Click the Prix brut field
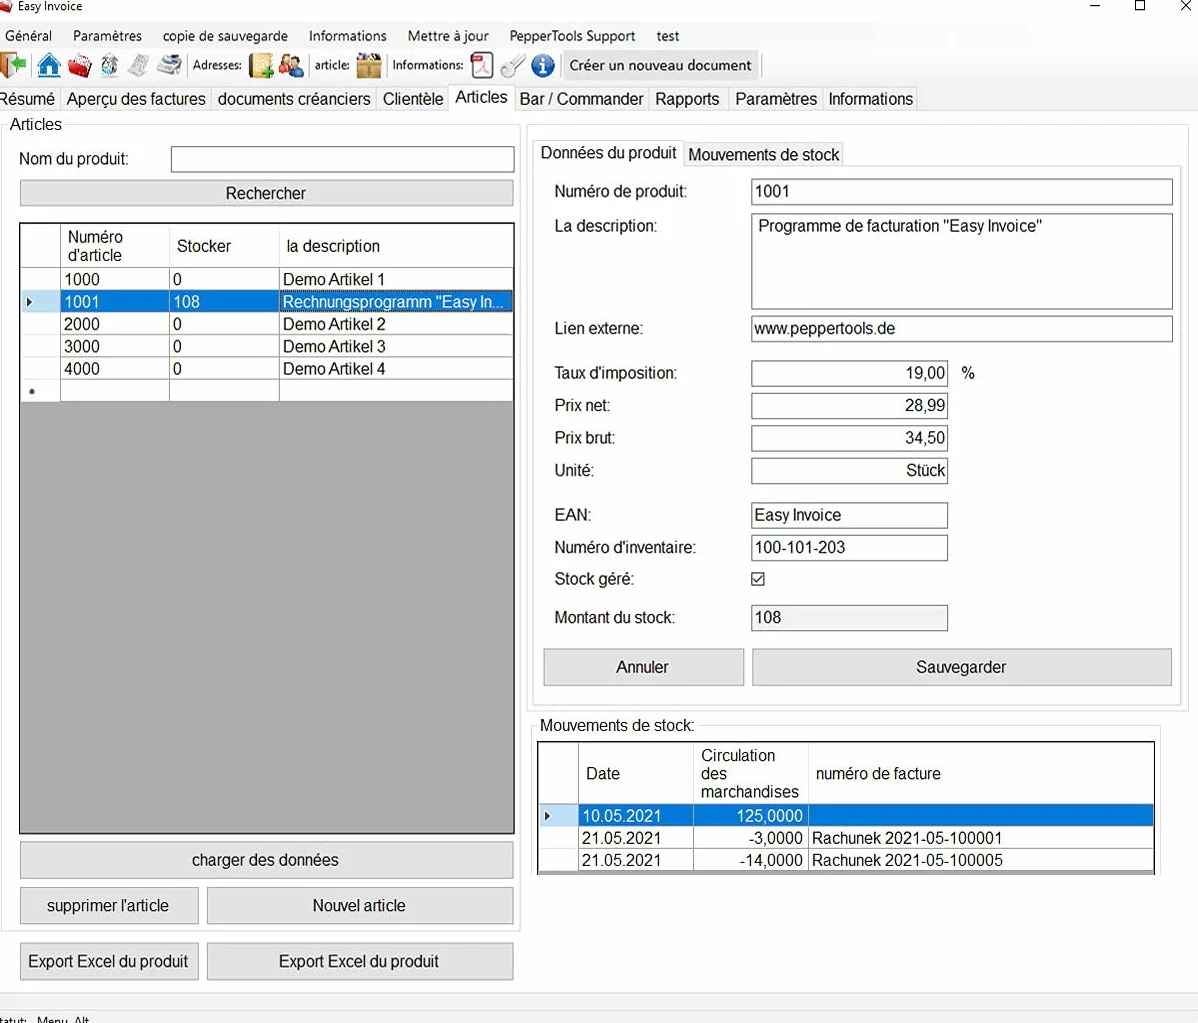The height and width of the screenshot is (1023, 1198). (850, 439)
